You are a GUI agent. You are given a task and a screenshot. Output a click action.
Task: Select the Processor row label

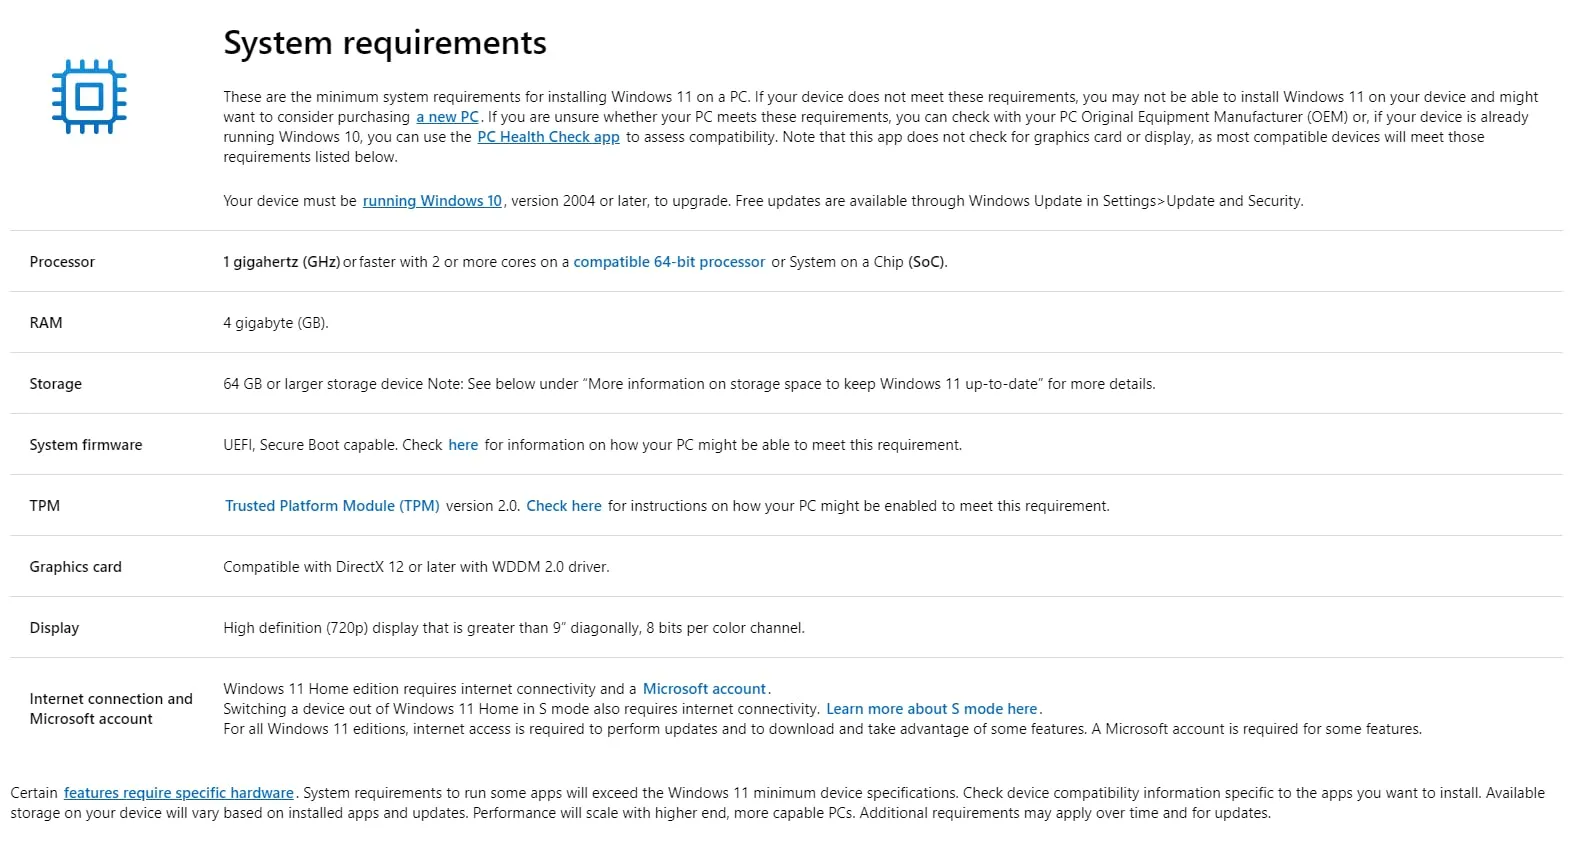coord(62,262)
